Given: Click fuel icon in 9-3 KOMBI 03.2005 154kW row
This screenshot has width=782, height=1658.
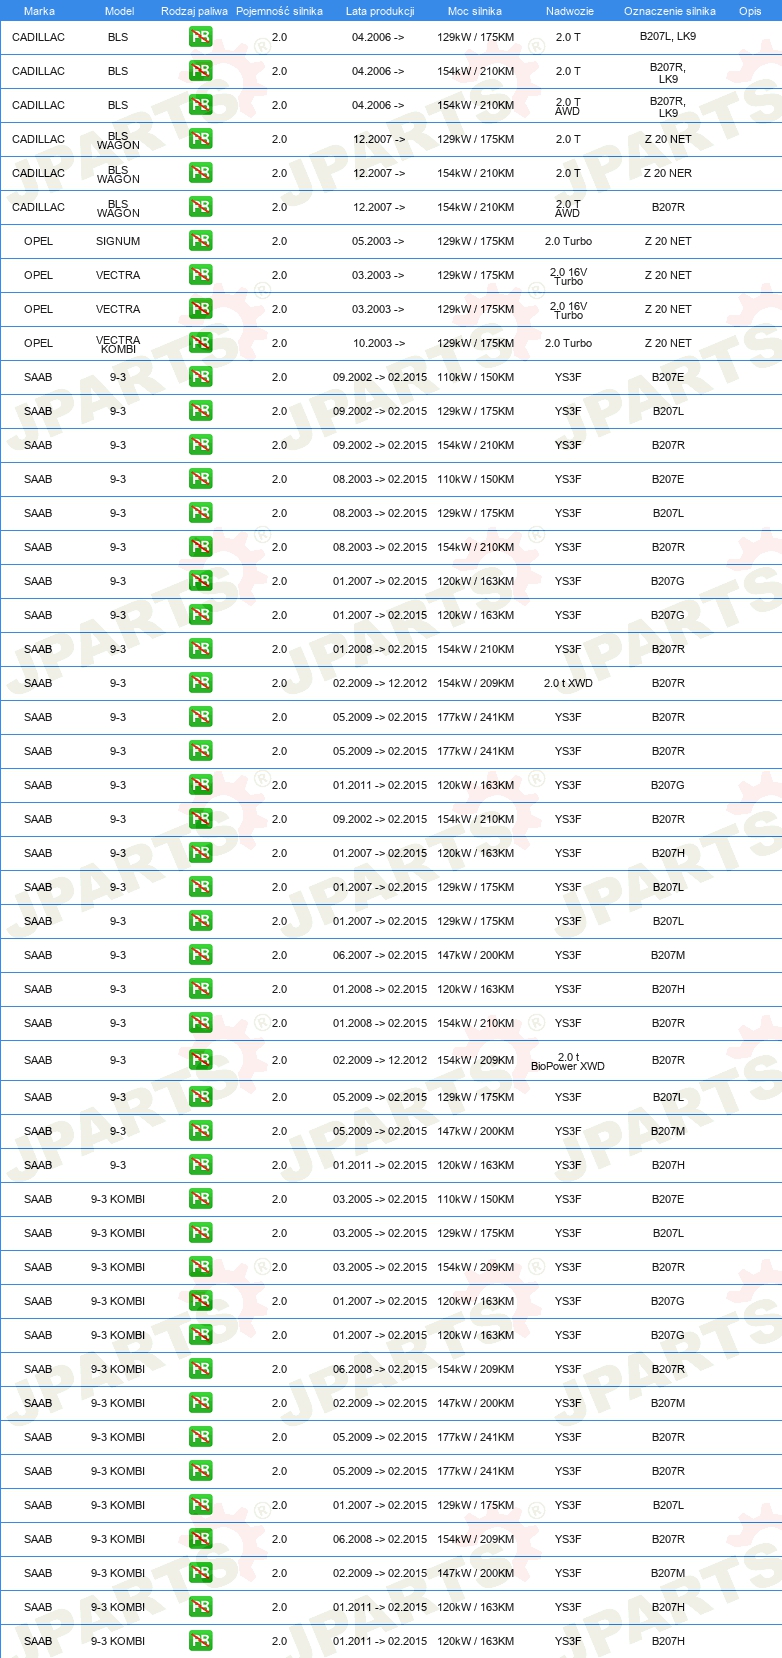Looking at the screenshot, I should [200, 1267].
